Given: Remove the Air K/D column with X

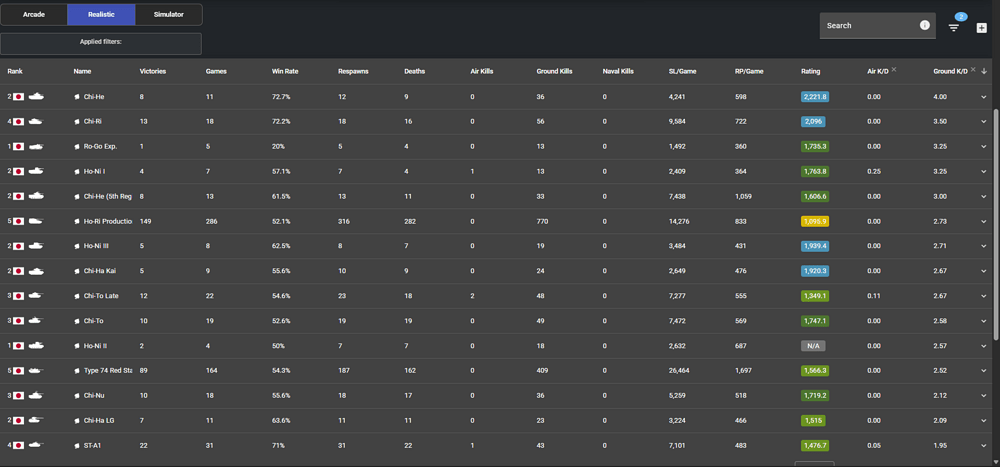Looking at the screenshot, I should [x=893, y=70].
